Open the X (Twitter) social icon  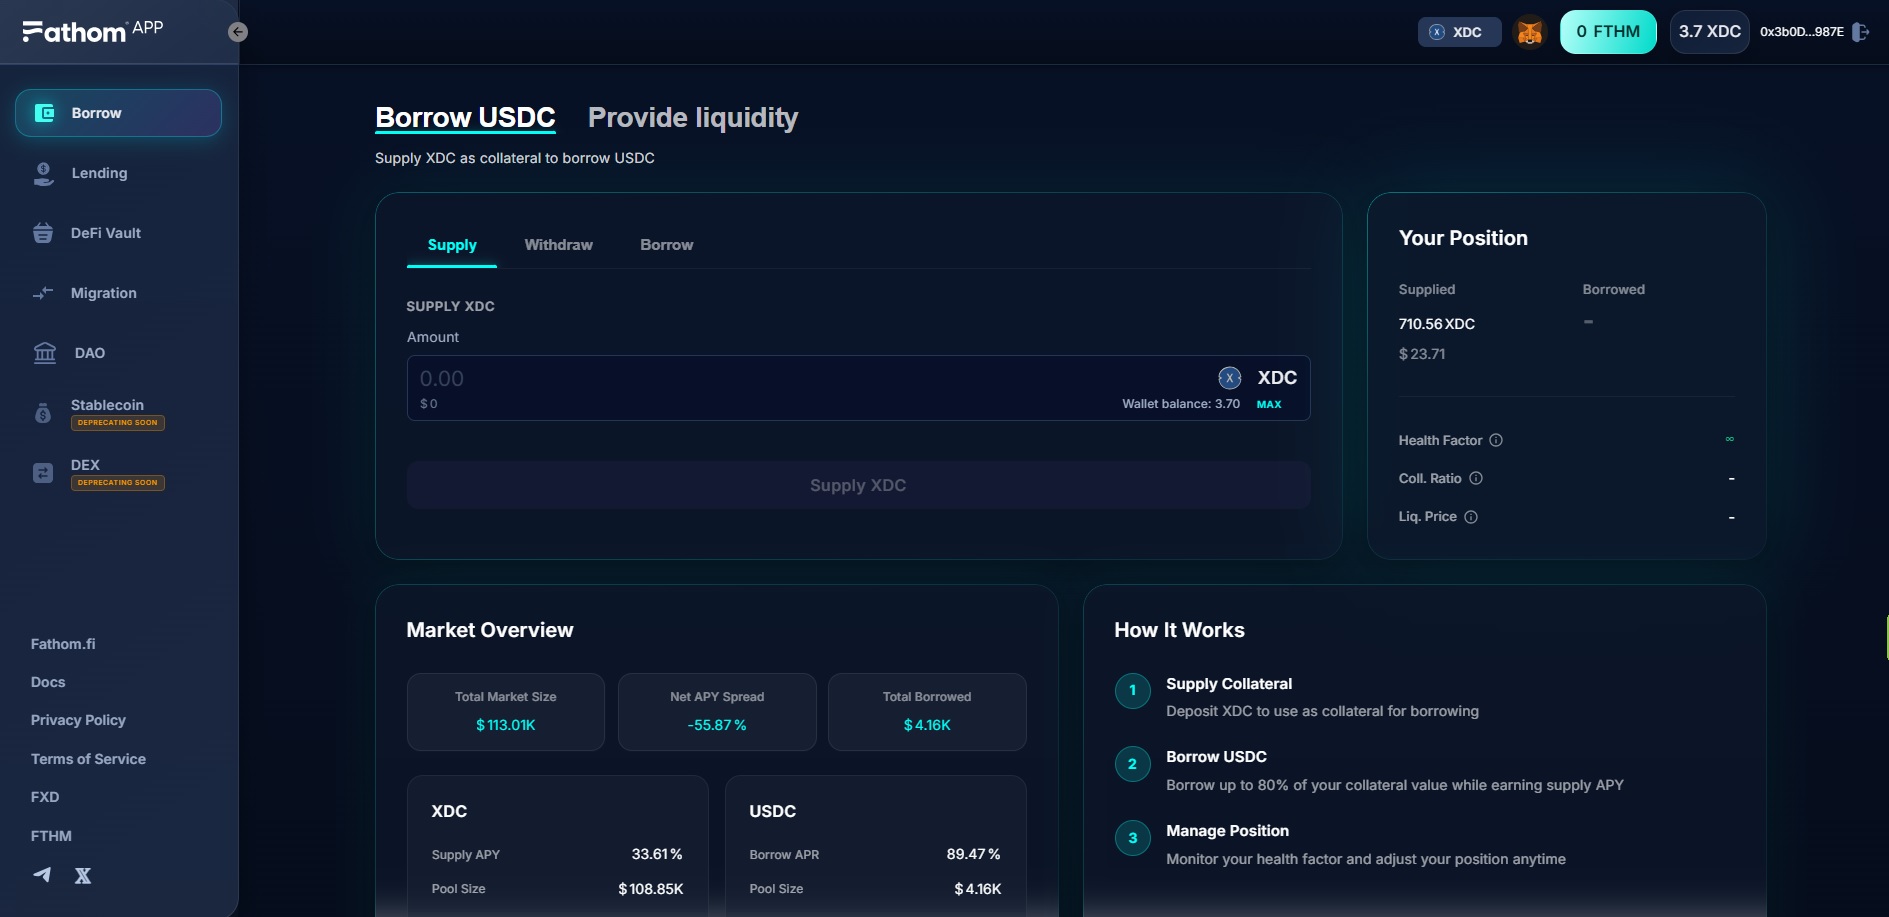(x=83, y=876)
